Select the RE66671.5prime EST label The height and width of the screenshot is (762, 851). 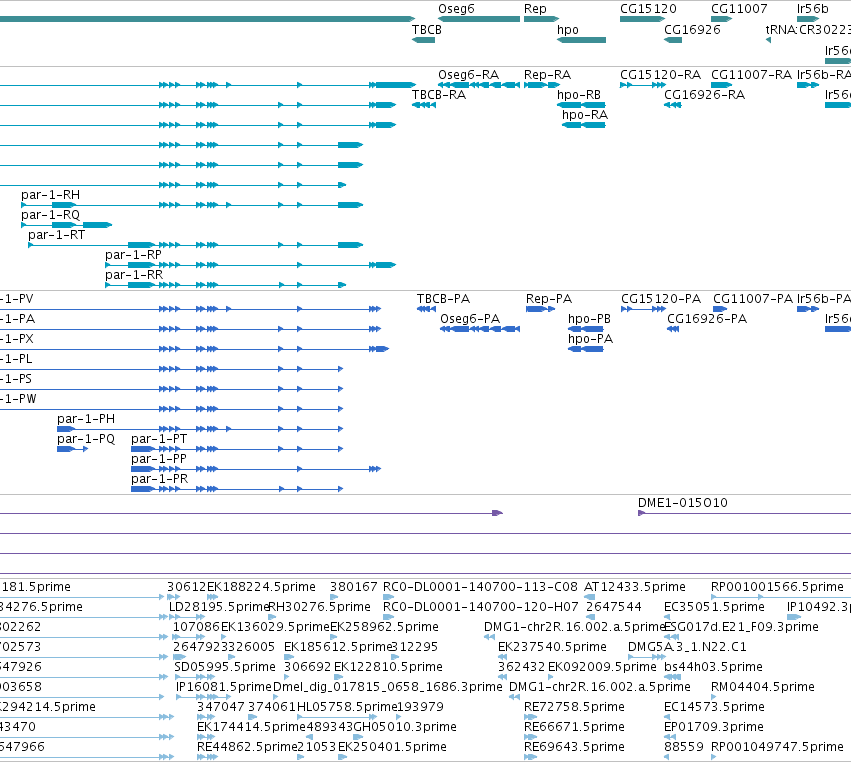coord(574,727)
